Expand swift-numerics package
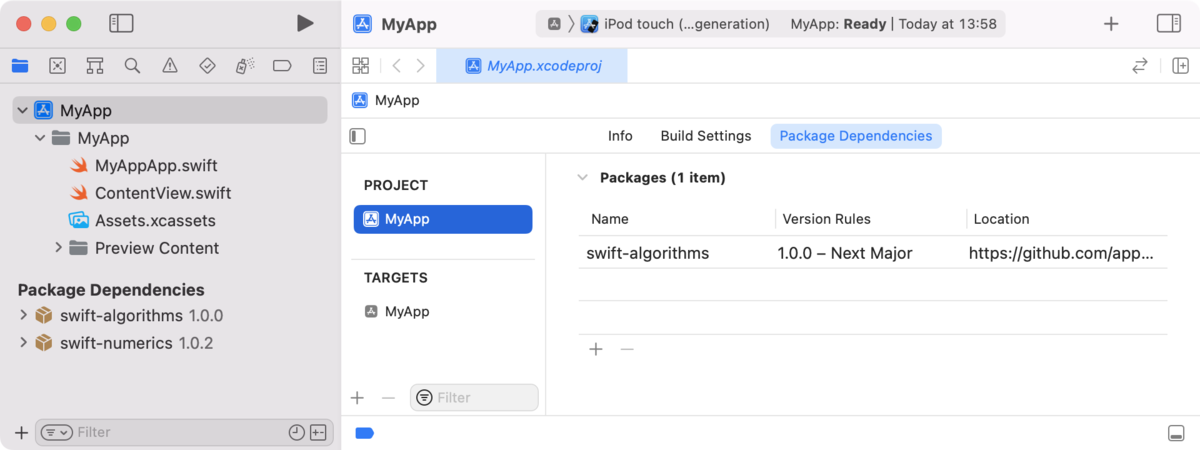The image size is (1200, 450). click(x=23, y=343)
